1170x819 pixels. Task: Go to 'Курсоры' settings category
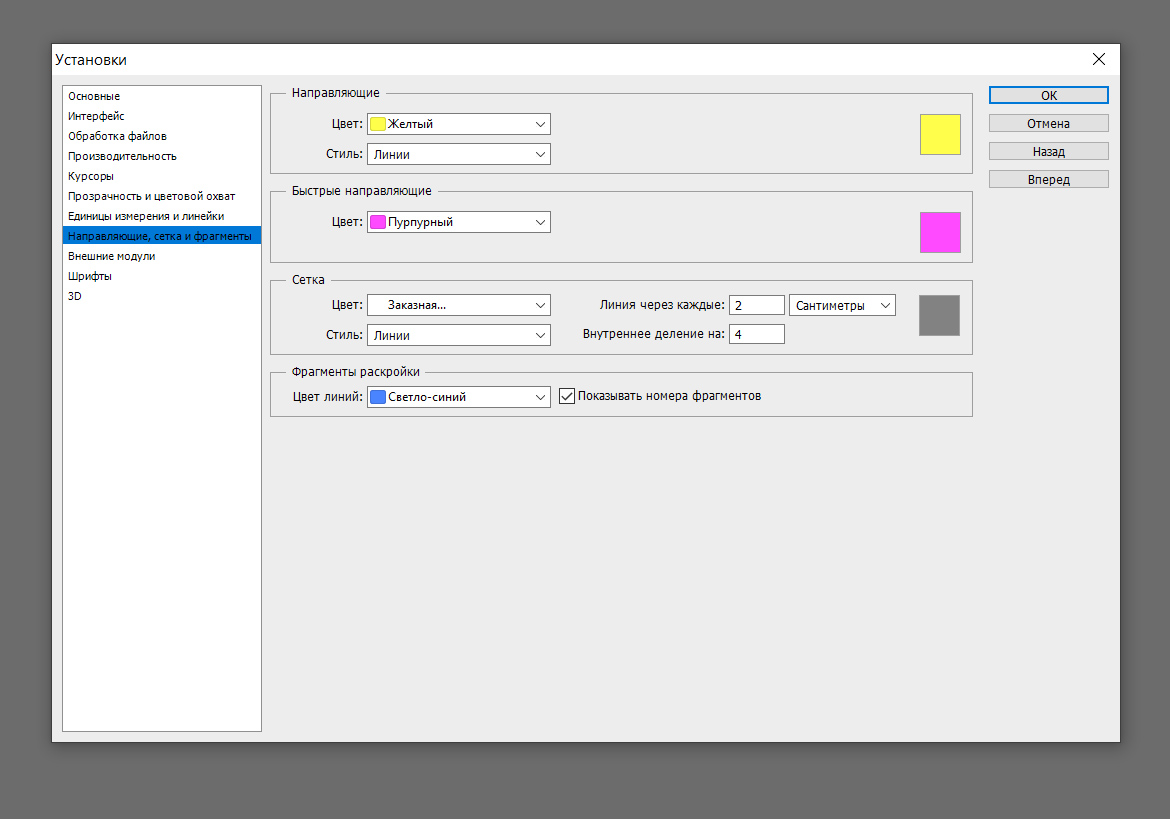click(91, 176)
